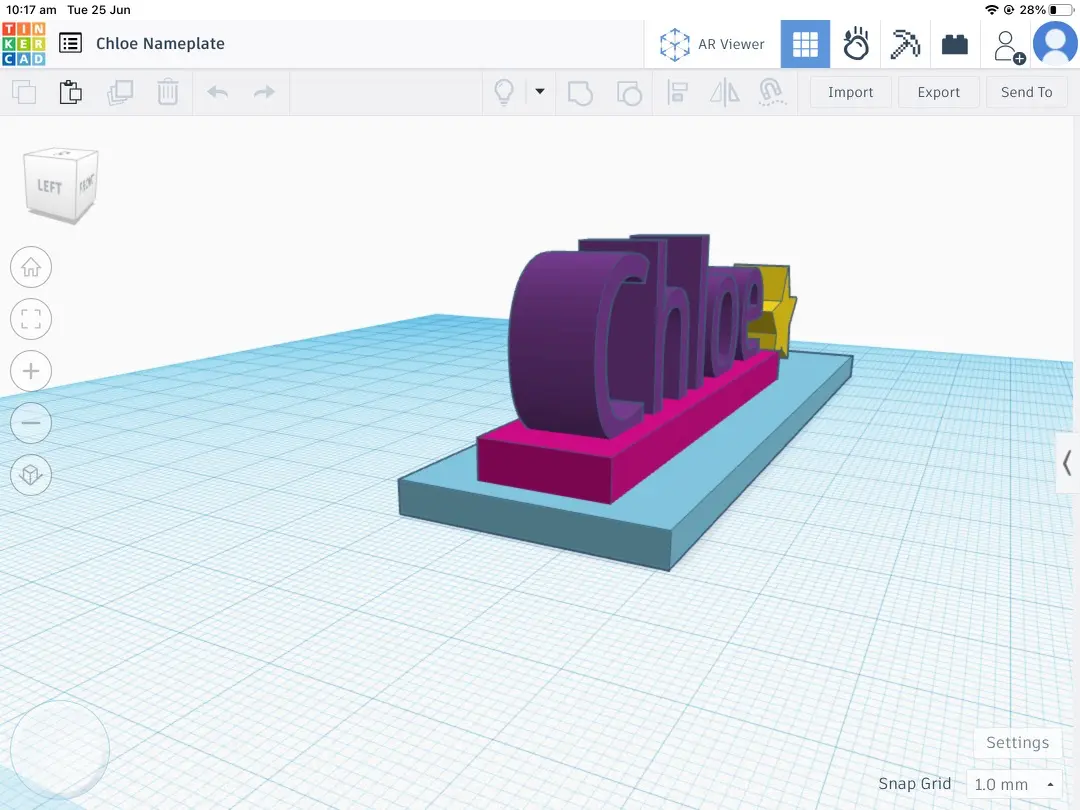Toggle show all lightbulb
1080x810 pixels.
(504, 92)
